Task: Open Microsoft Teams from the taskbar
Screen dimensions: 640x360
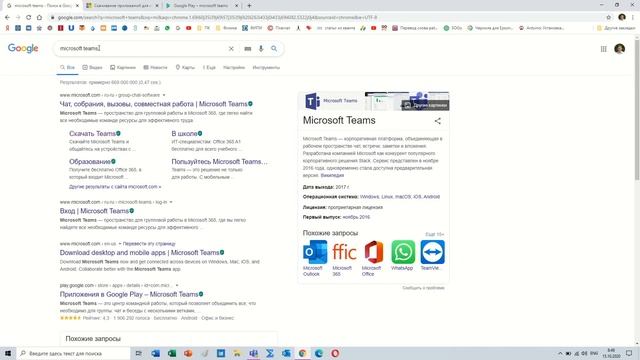Action: coord(253,353)
